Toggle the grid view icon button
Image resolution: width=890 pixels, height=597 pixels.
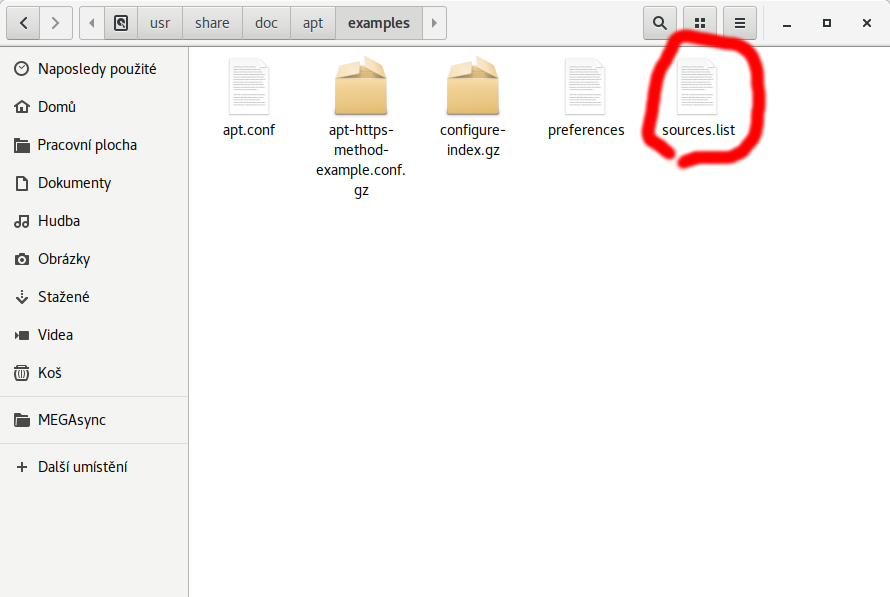[700, 23]
